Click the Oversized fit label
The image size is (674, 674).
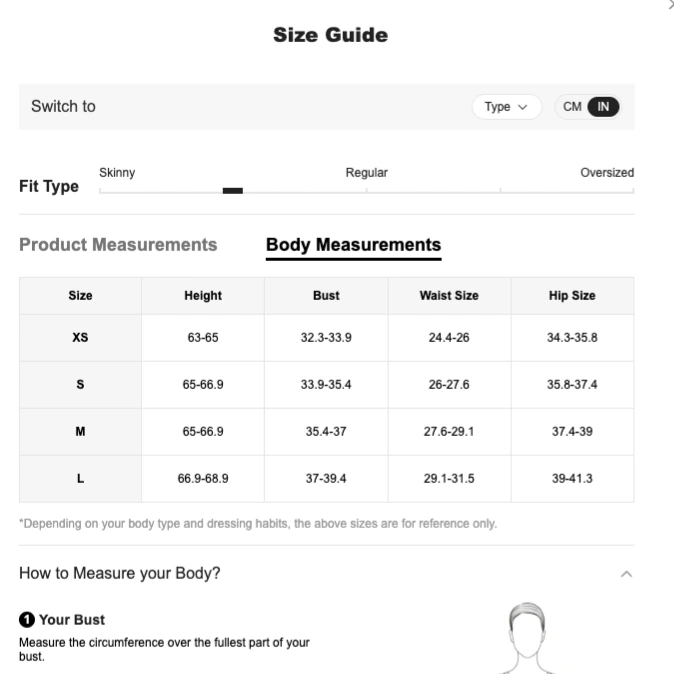607,172
